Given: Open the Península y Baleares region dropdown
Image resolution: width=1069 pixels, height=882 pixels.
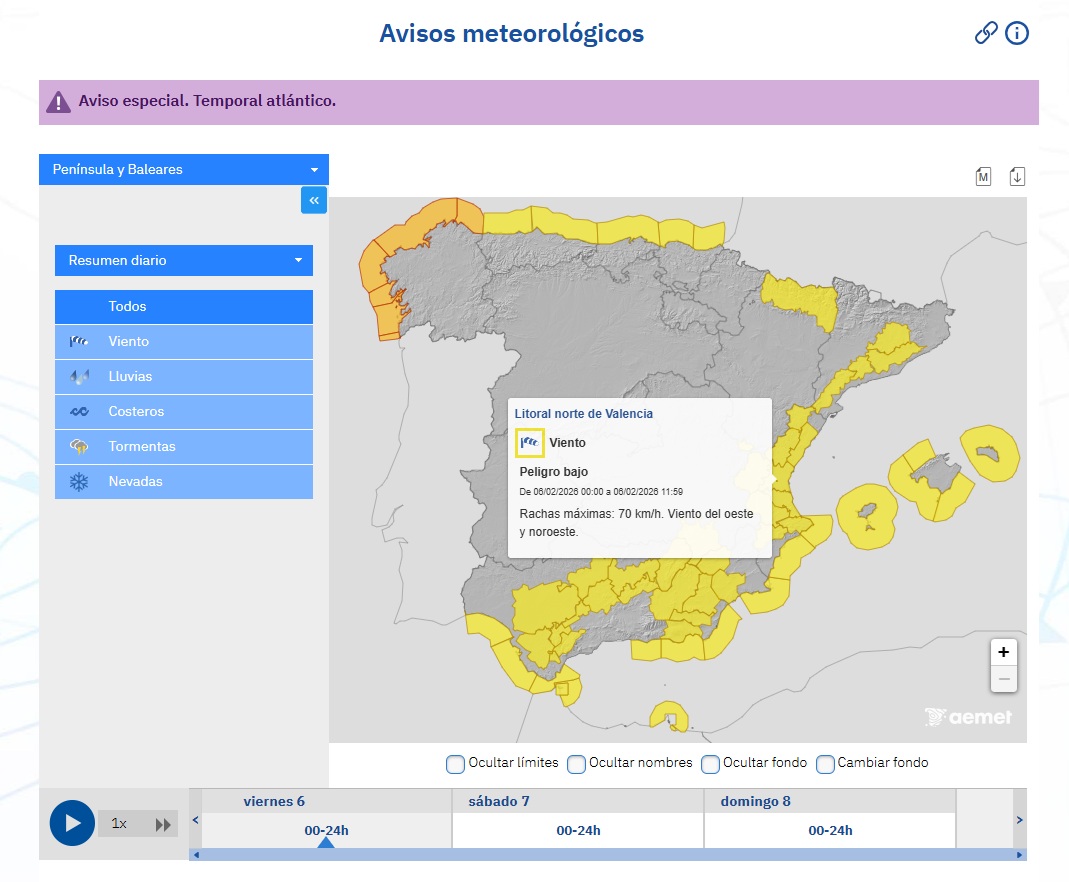Looking at the screenshot, I should pos(183,169).
